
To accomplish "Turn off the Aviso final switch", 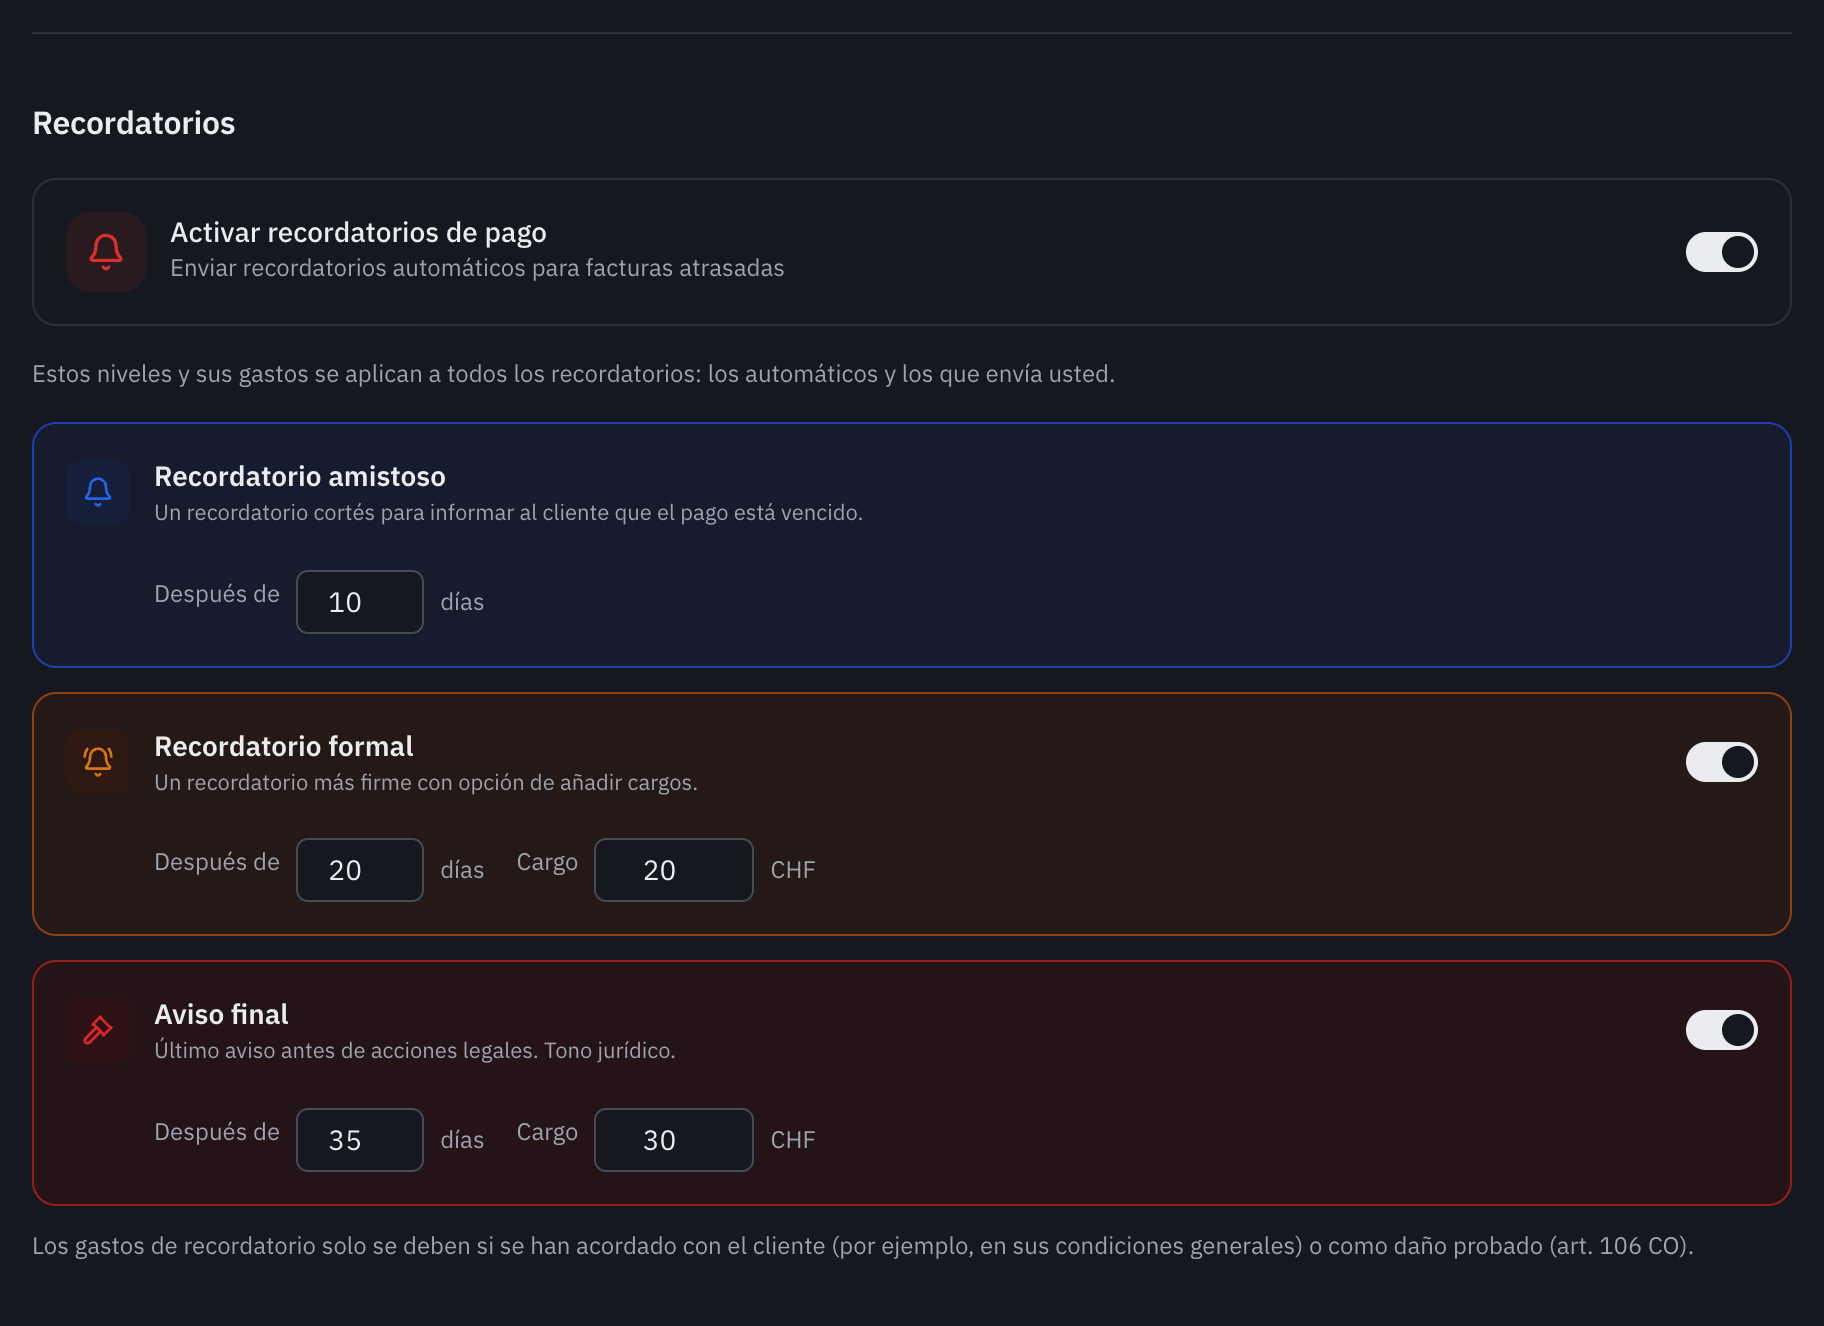I will tap(1722, 1030).
